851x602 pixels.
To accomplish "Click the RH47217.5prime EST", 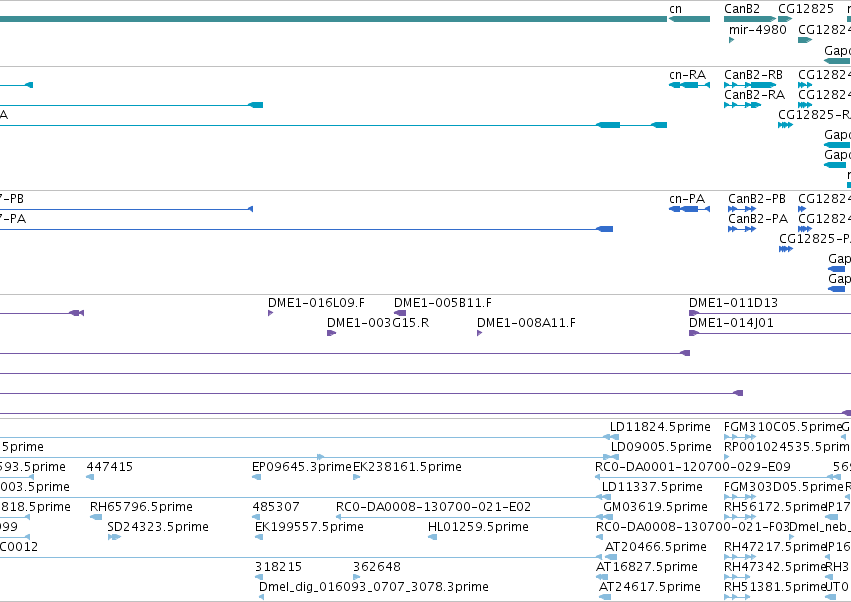I will 740,557.
